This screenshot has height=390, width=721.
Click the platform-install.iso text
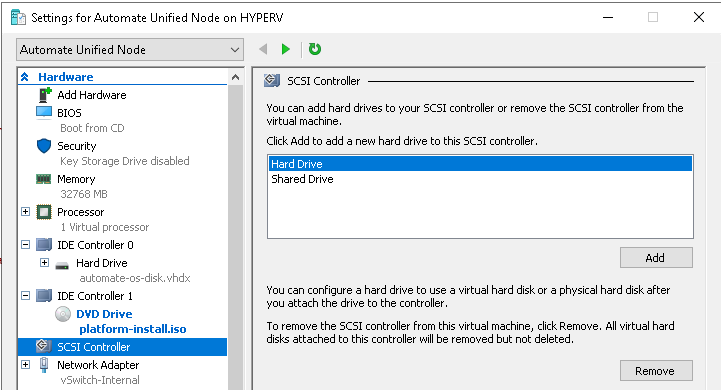[x=133, y=329]
